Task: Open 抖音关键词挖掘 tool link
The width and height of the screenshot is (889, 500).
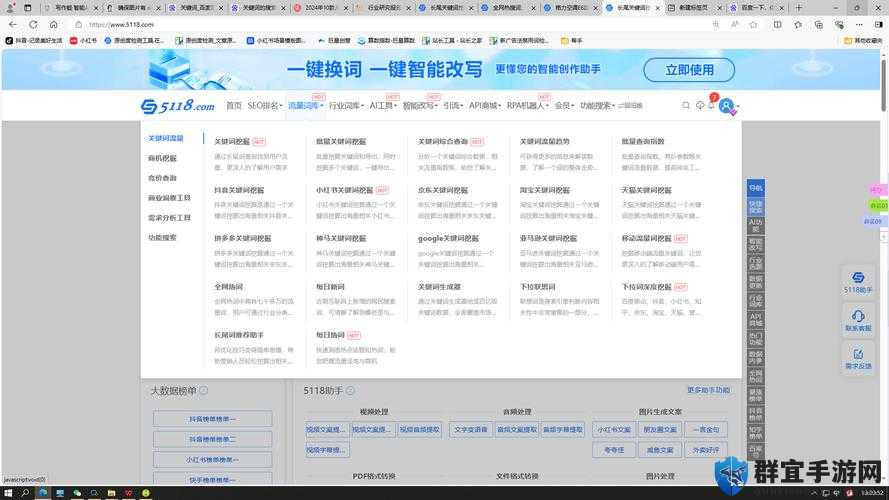Action: [239, 190]
